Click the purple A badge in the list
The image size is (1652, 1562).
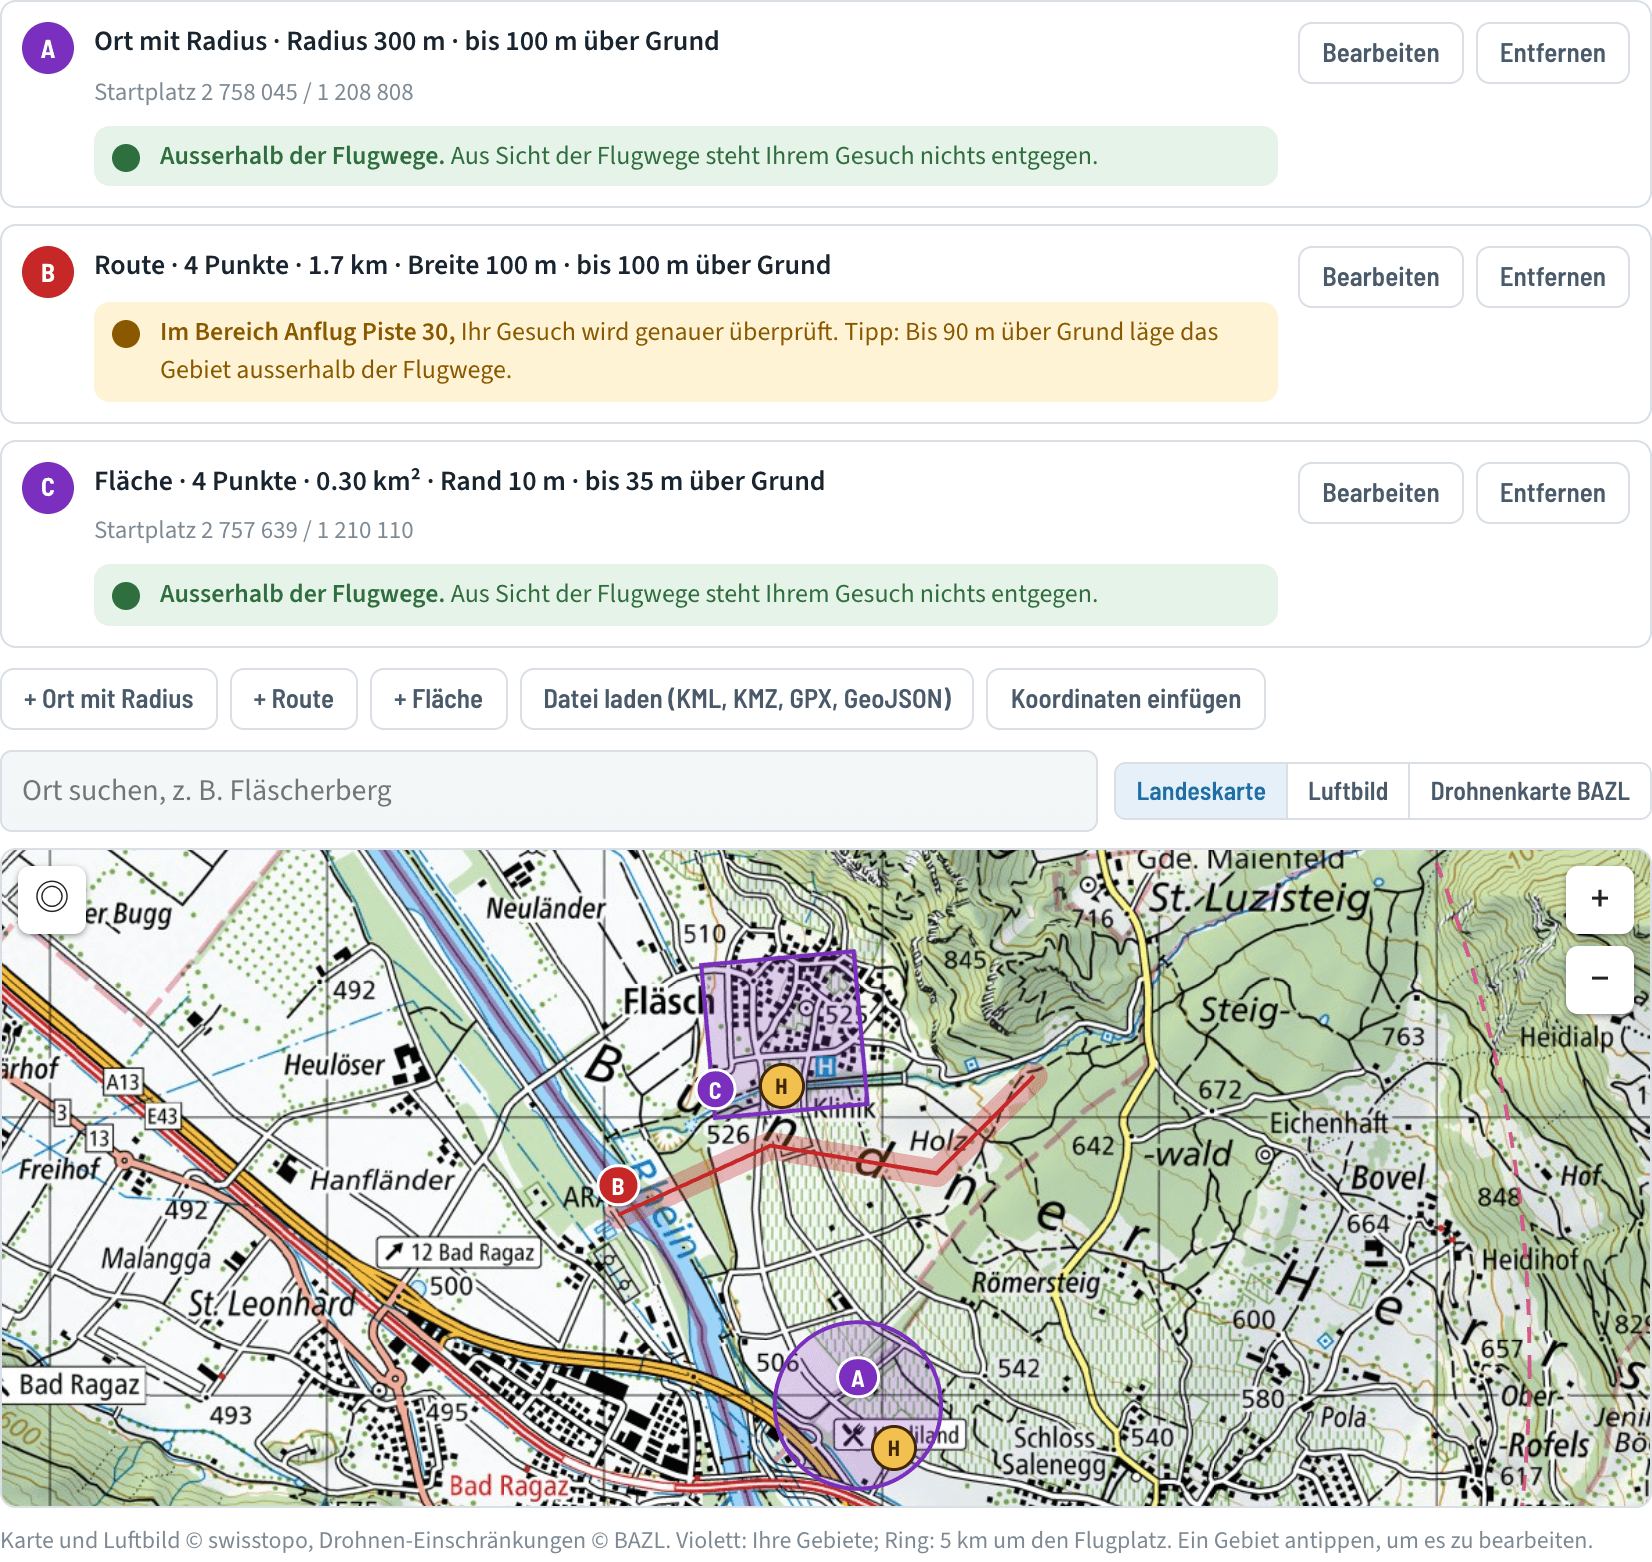[x=48, y=48]
